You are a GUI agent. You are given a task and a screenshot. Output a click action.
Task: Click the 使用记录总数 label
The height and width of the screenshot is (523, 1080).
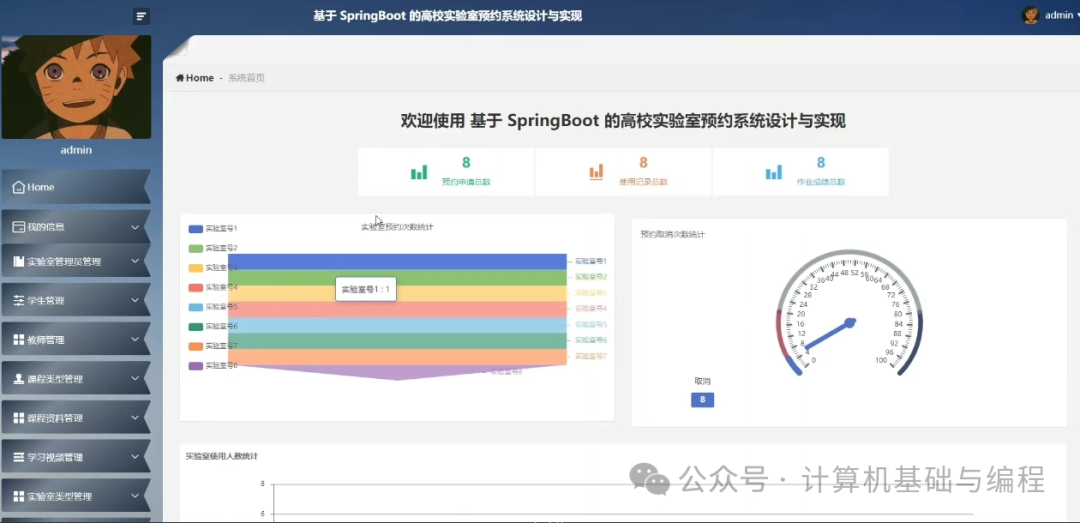643,183
